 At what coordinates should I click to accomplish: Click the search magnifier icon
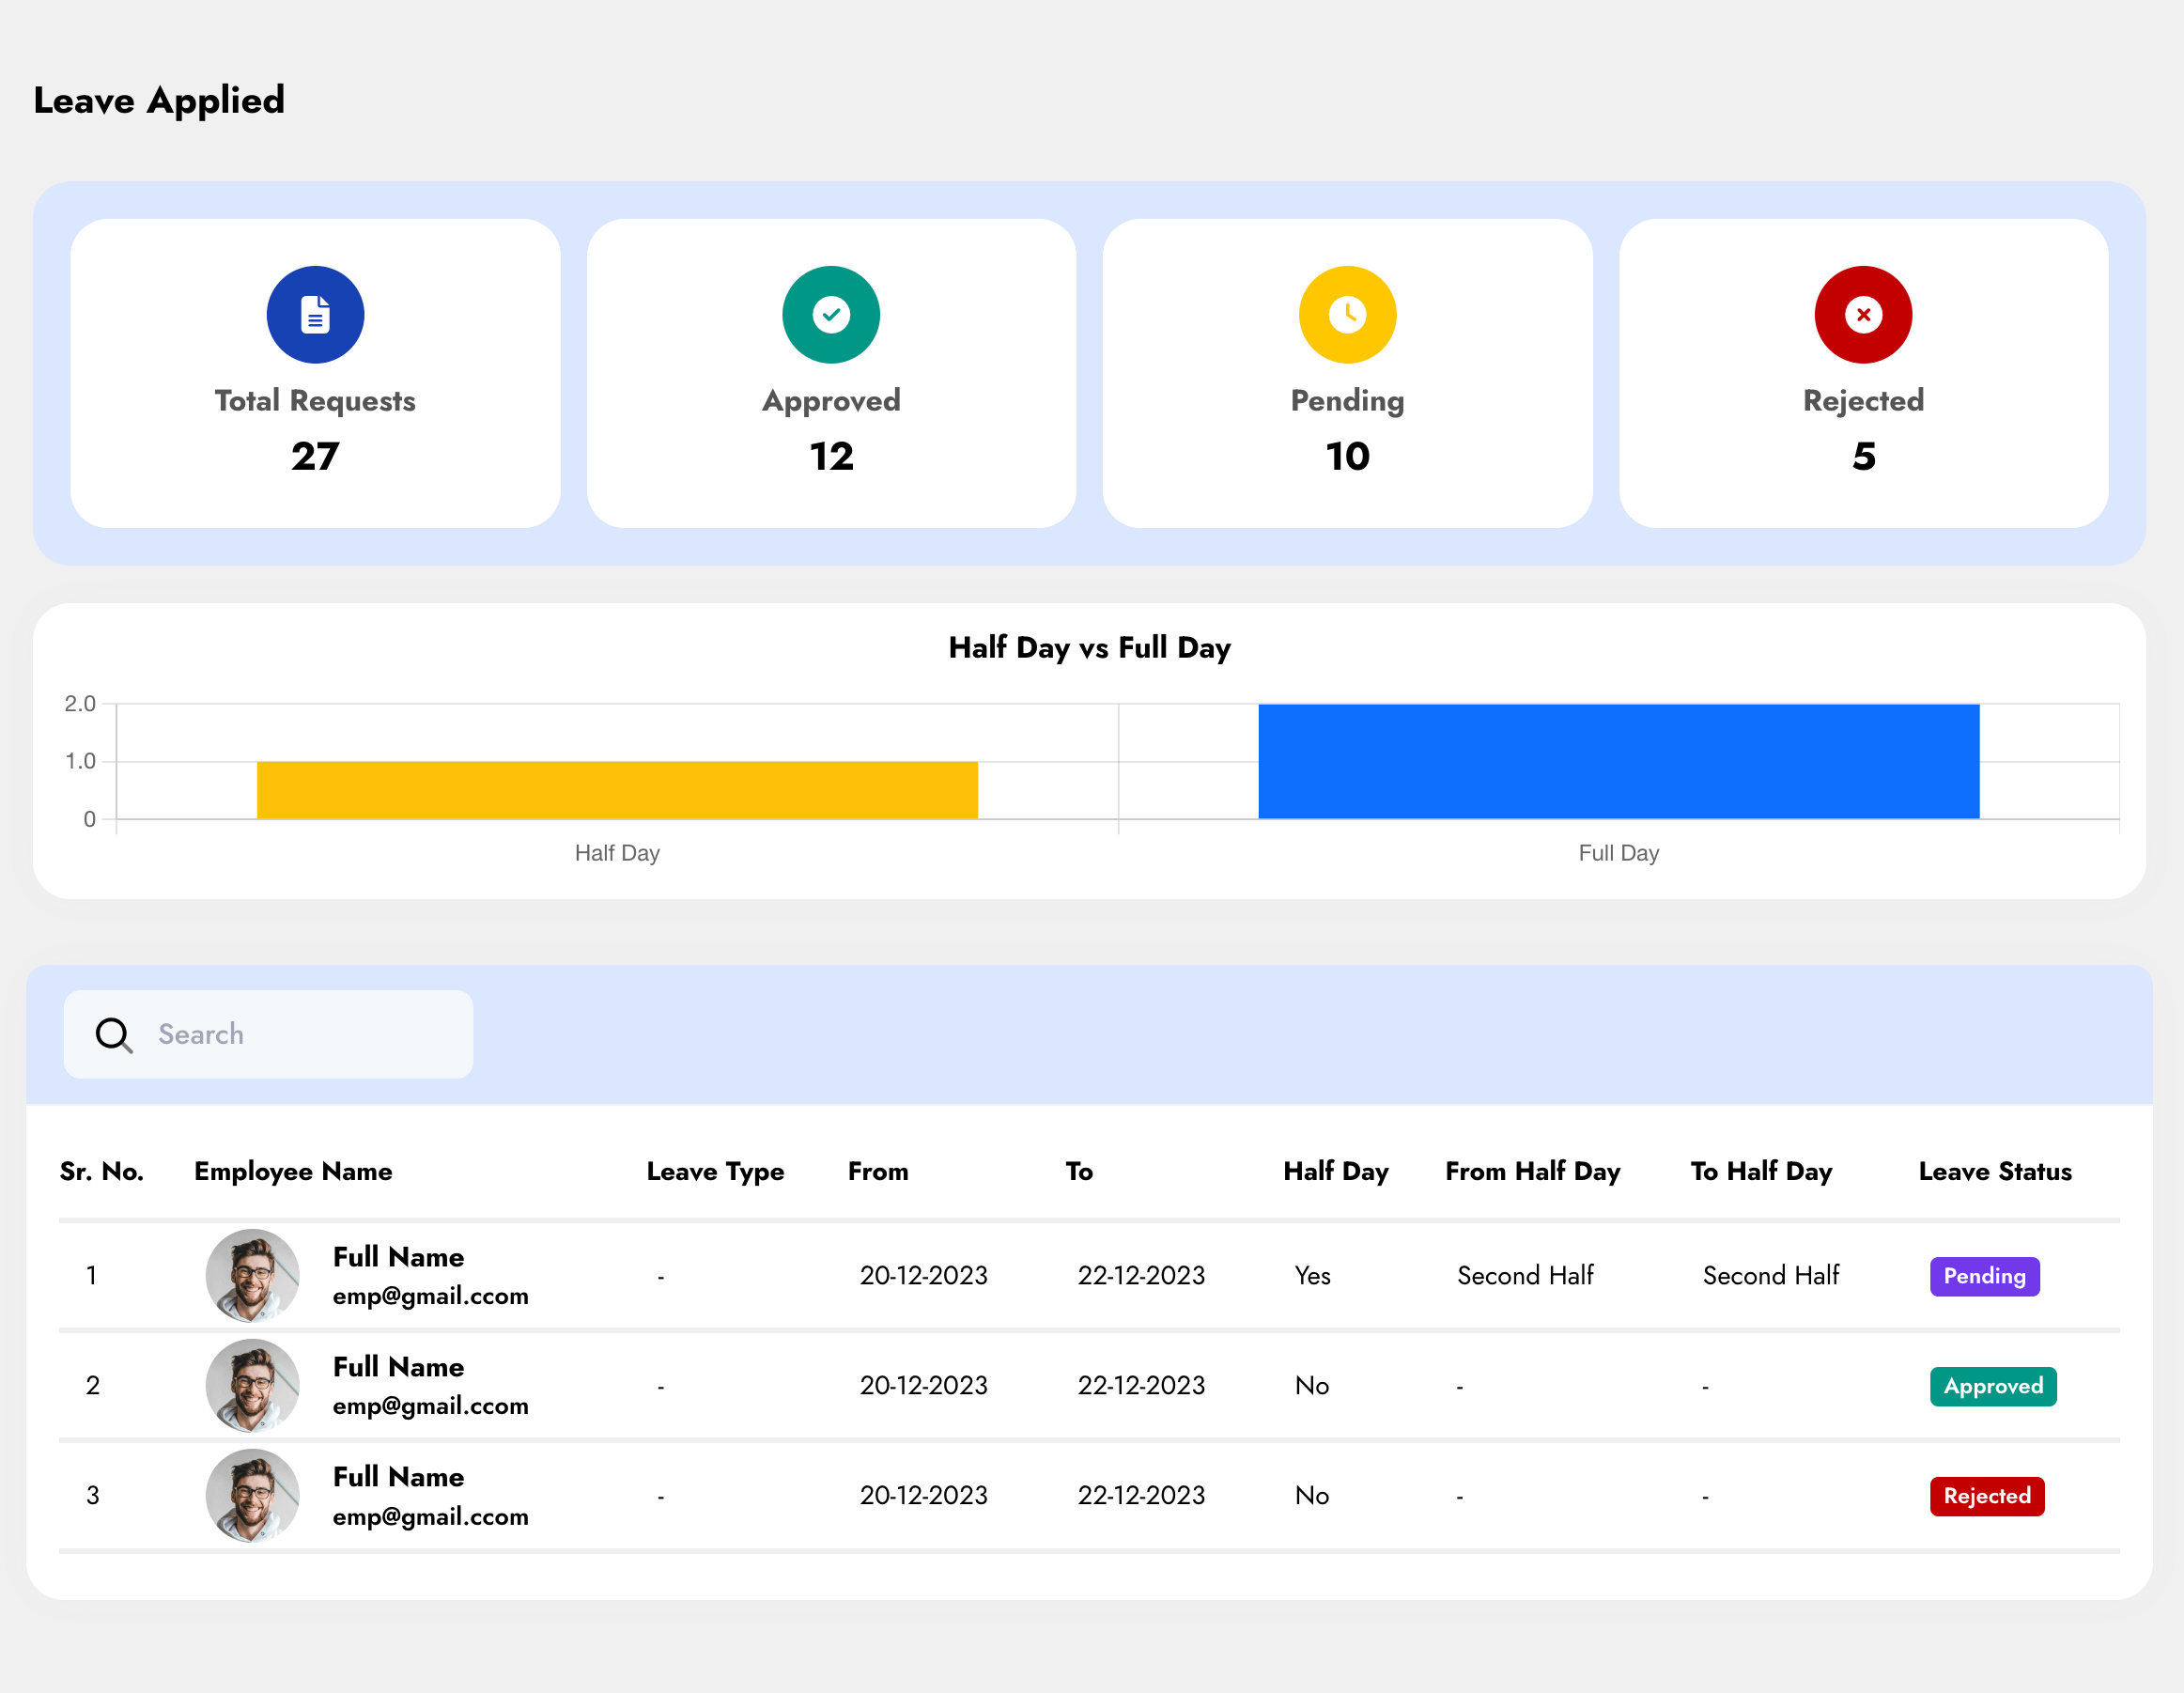(x=113, y=1034)
